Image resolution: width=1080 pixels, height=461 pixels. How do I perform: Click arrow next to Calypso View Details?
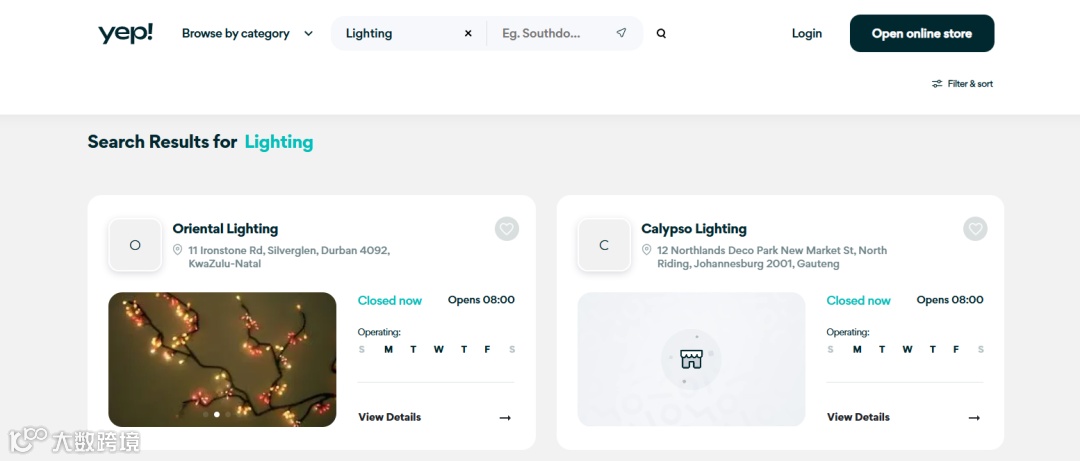(x=974, y=418)
